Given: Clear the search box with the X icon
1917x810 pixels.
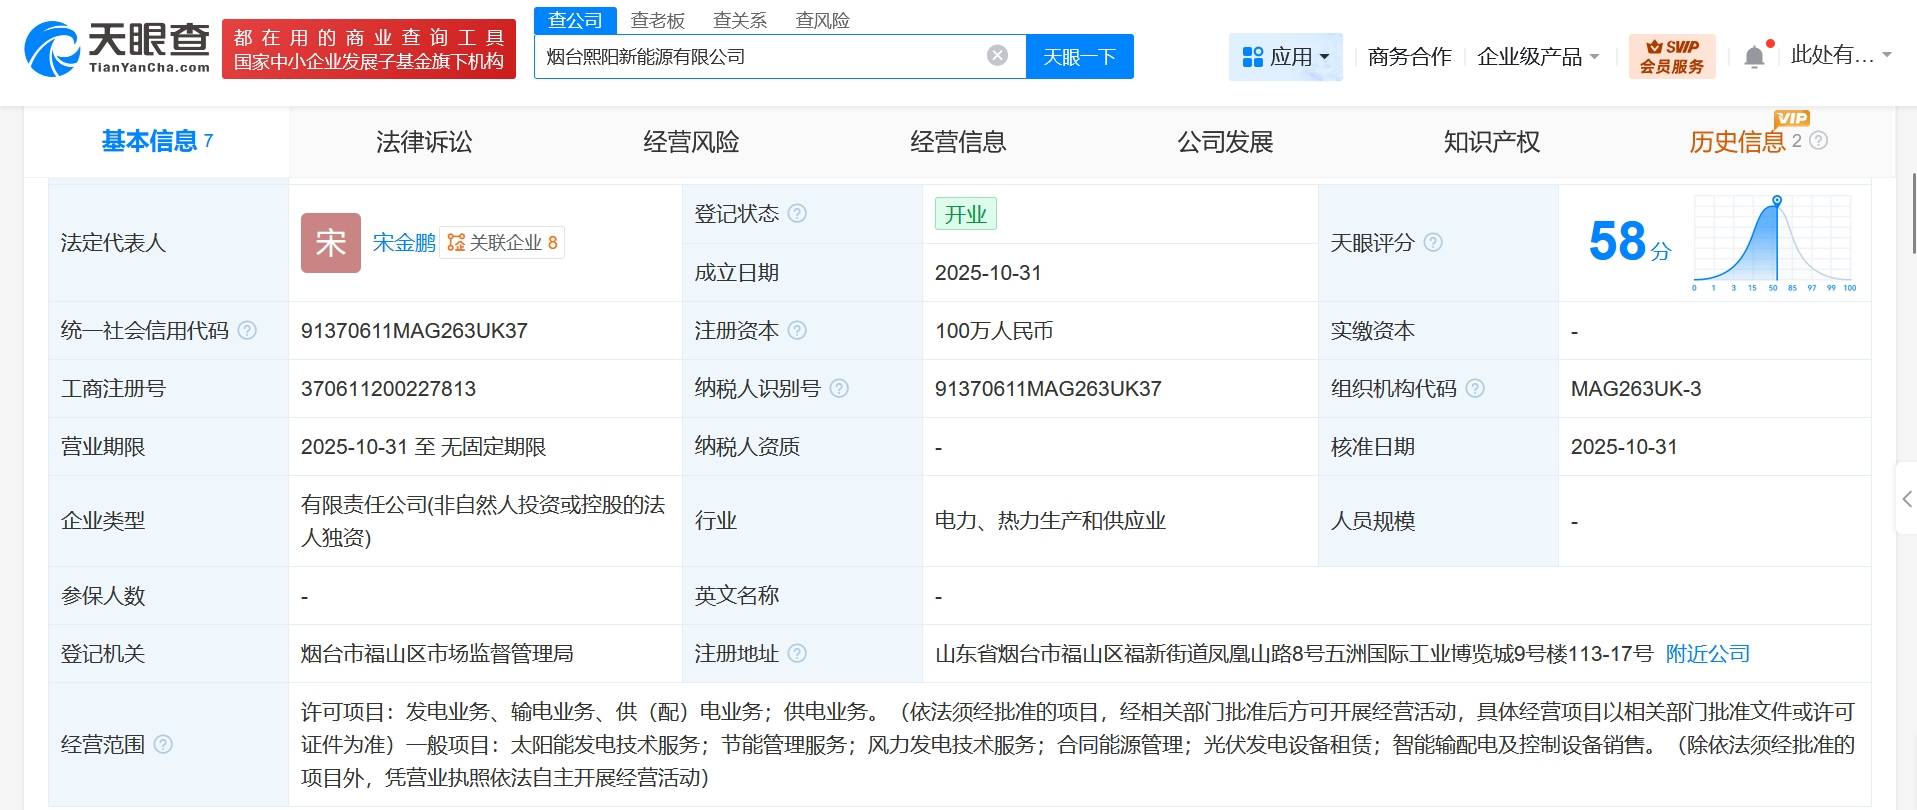Looking at the screenshot, I should pyautogui.click(x=997, y=56).
